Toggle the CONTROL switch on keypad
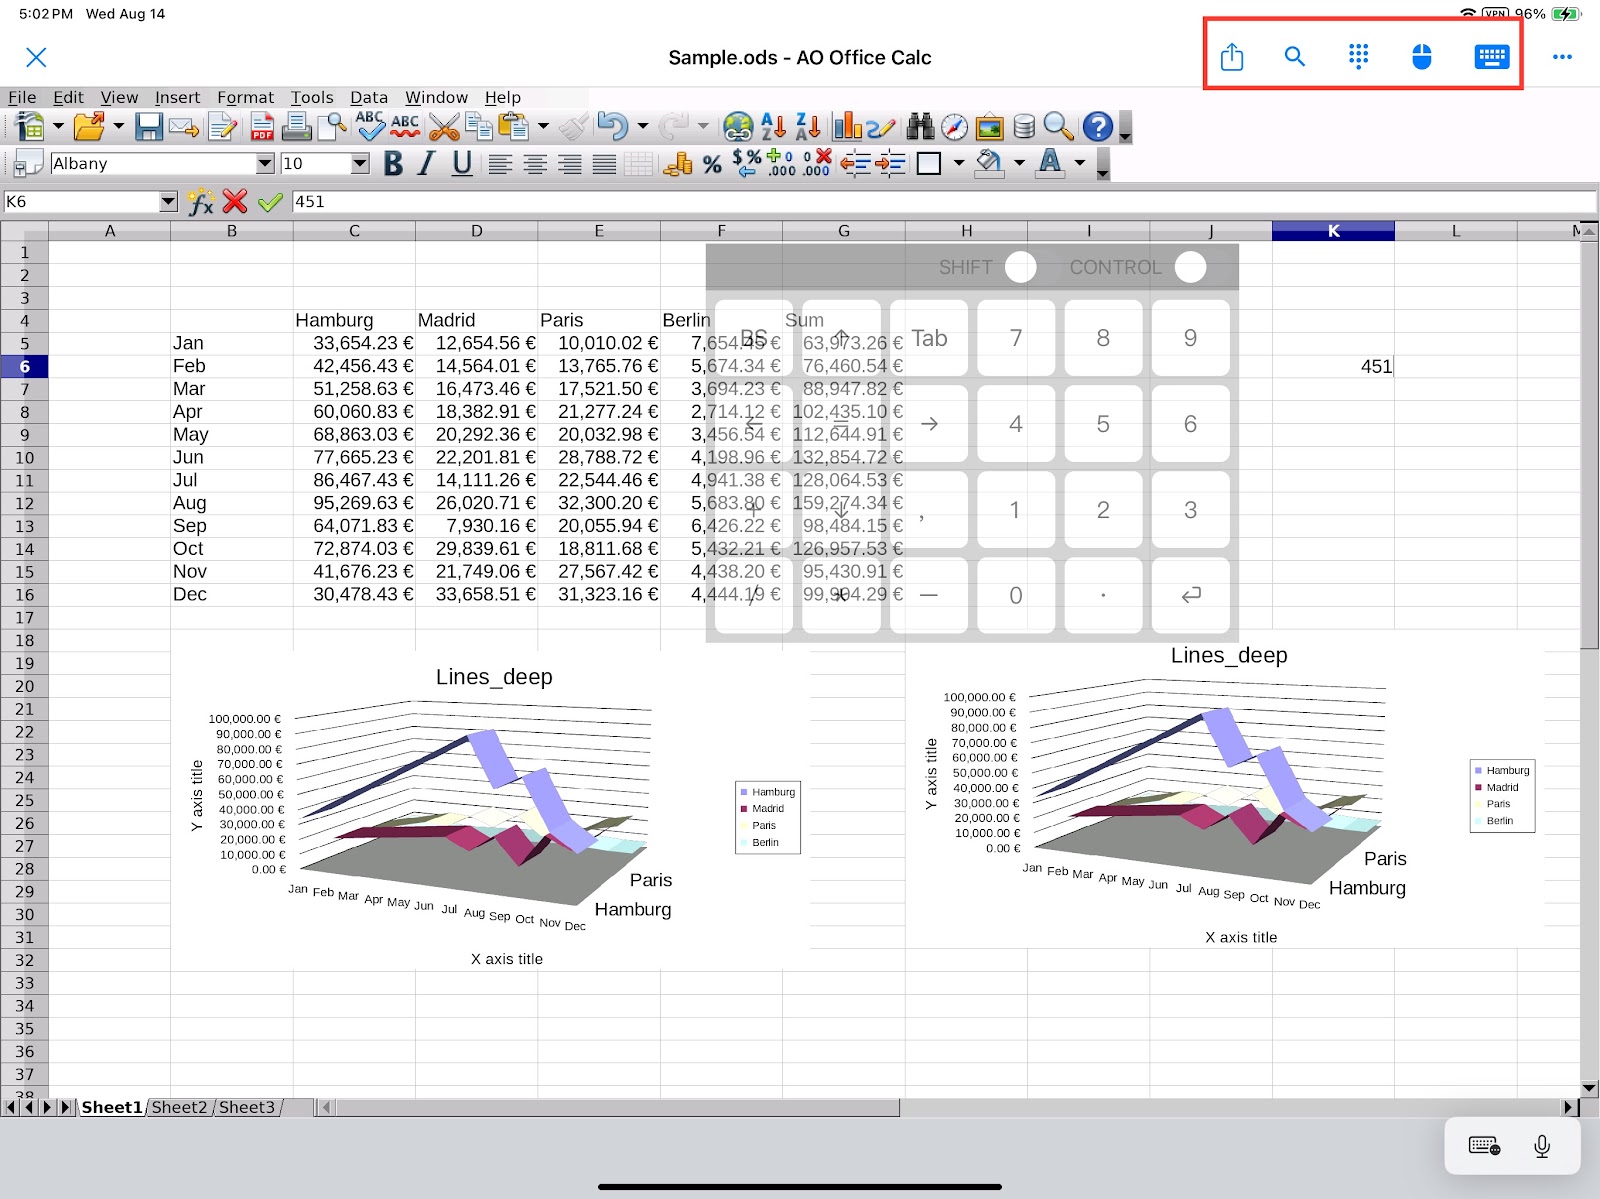 (x=1189, y=267)
